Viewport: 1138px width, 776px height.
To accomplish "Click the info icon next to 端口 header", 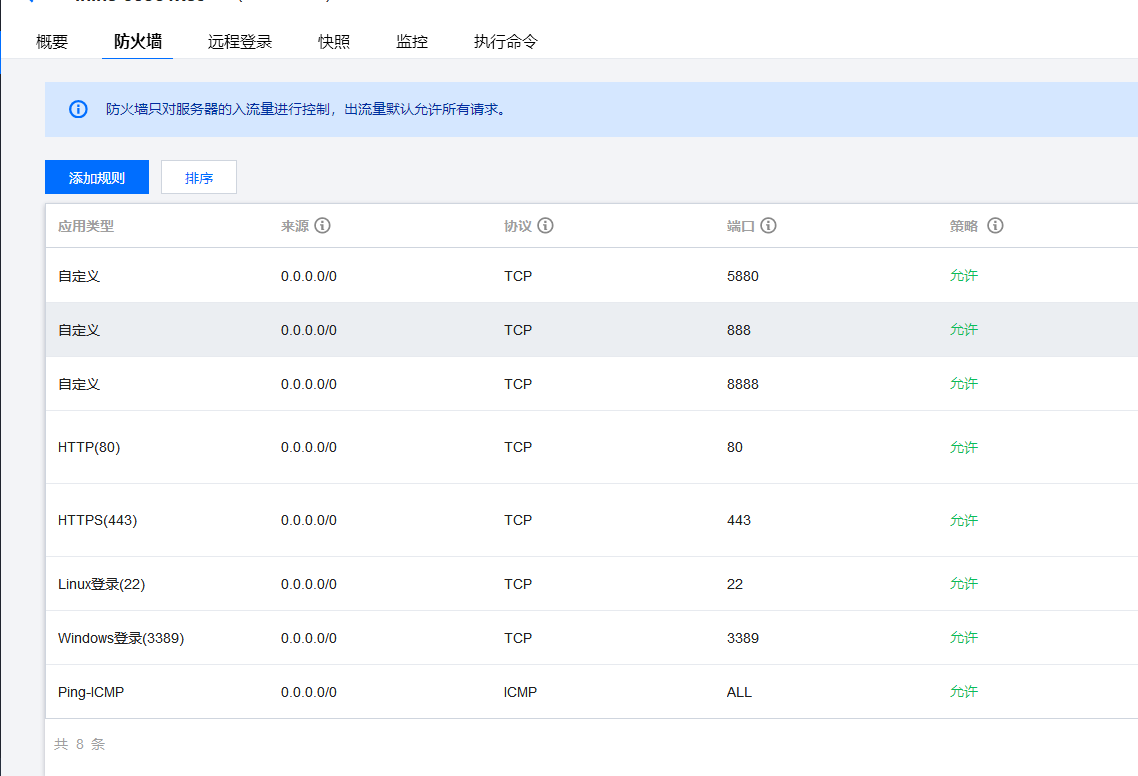I will 768,226.
